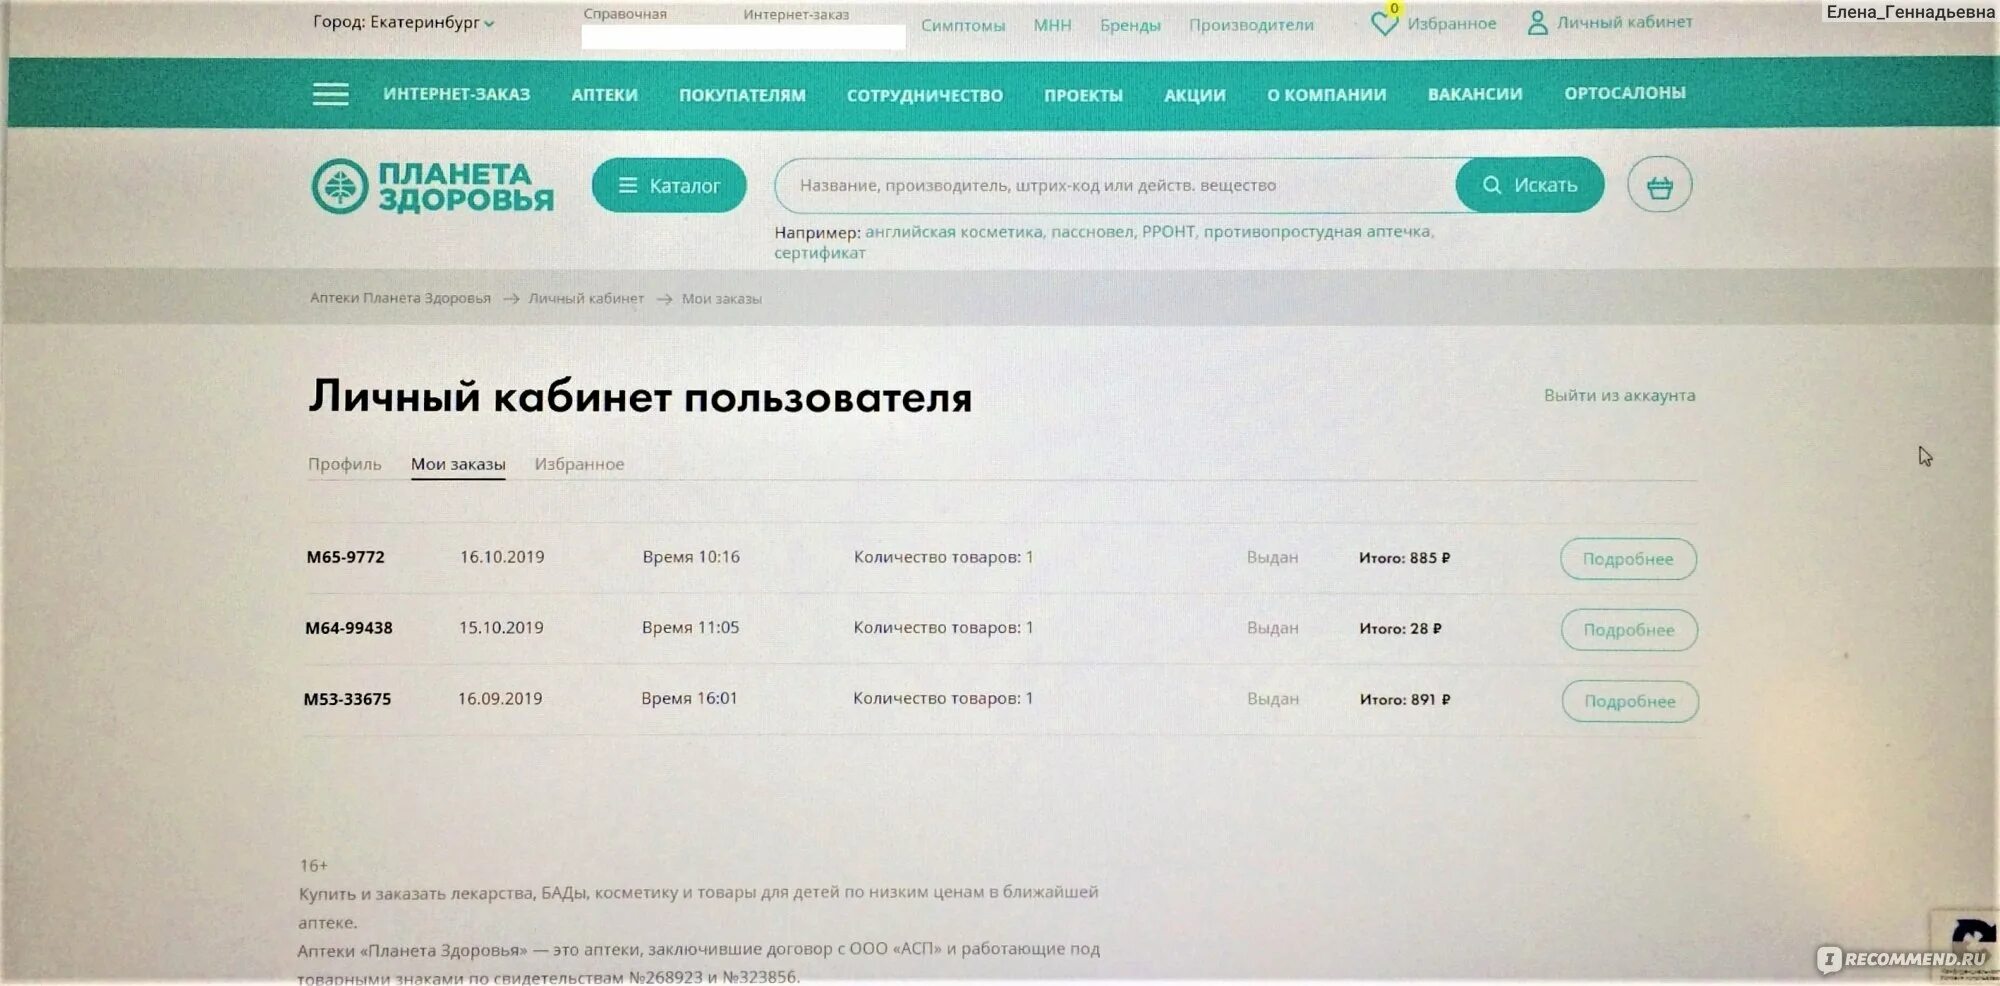
Task: Open the shopping basket icon
Action: click(x=1659, y=185)
